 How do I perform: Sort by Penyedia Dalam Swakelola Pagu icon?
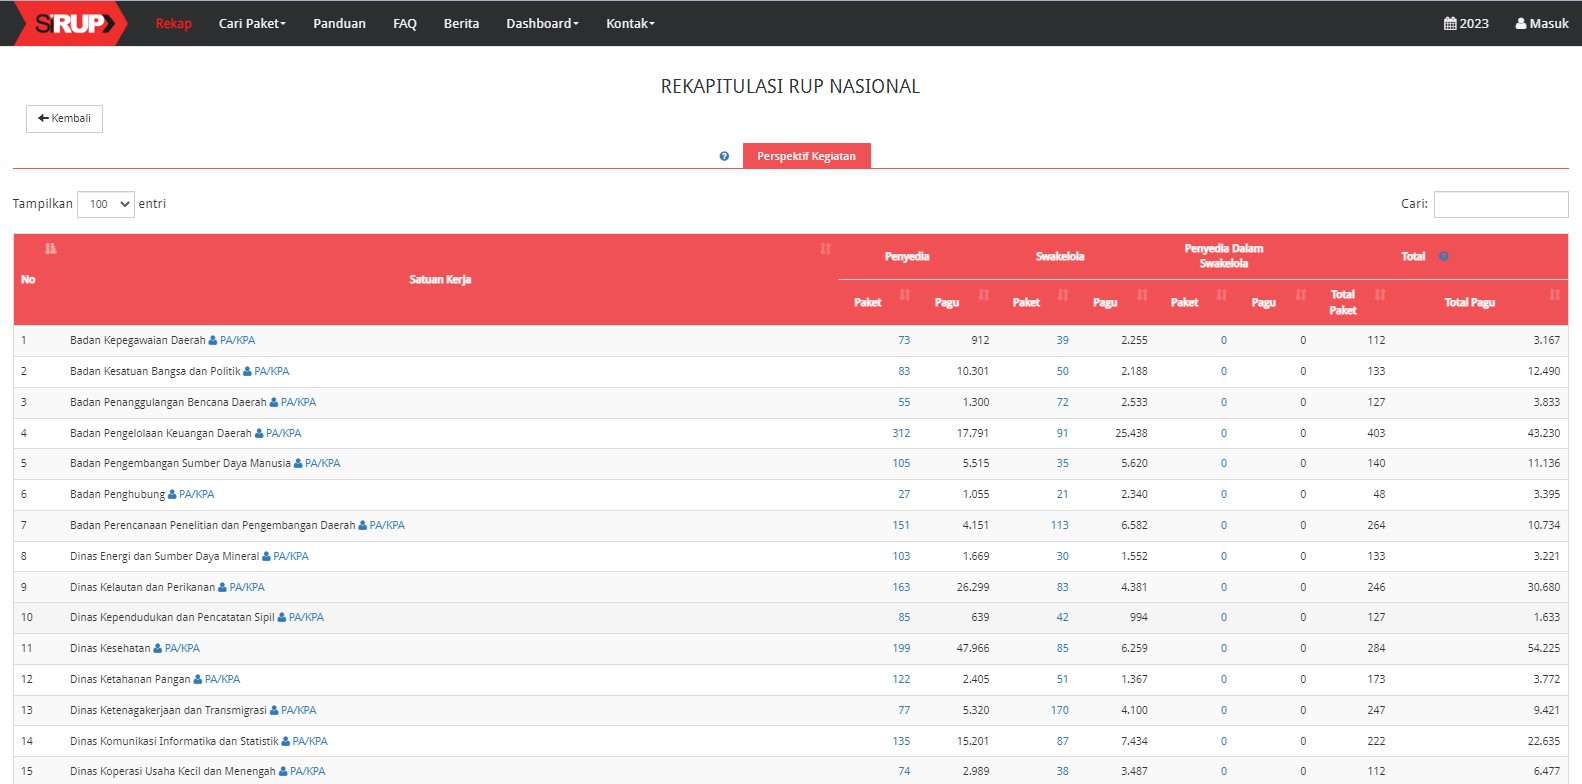pos(1300,294)
